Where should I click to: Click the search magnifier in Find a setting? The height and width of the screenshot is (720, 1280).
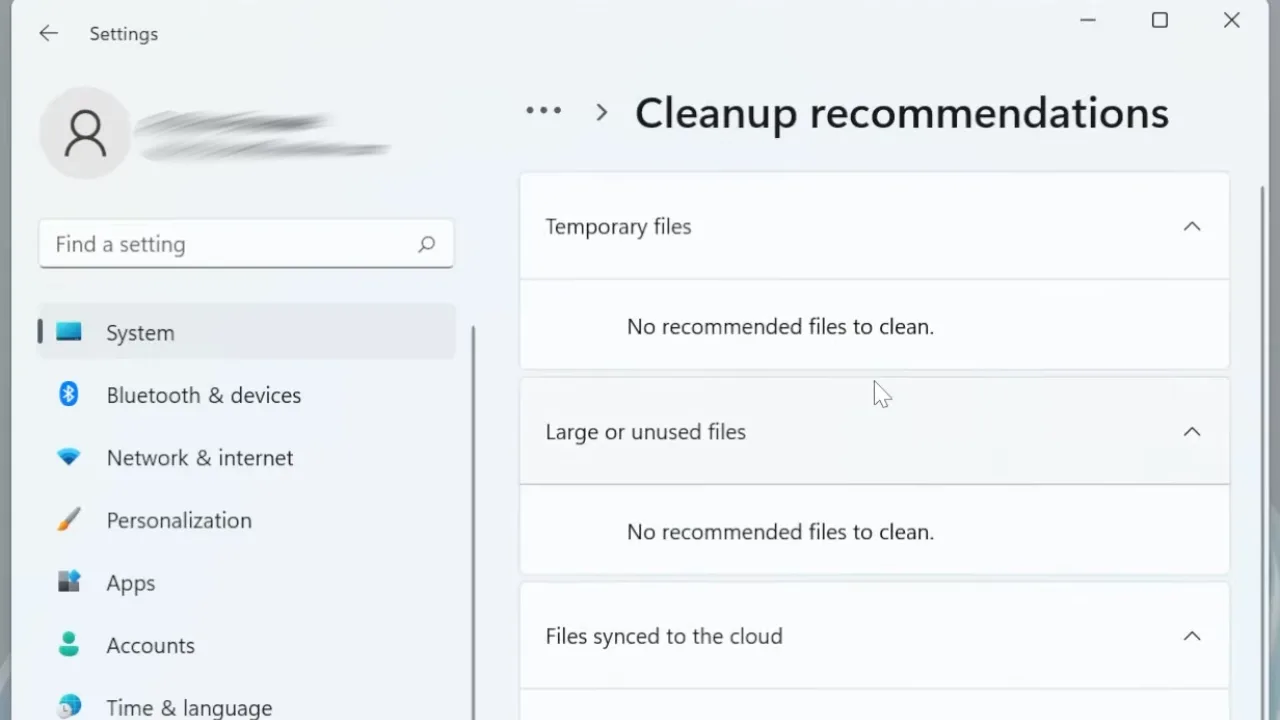[427, 244]
